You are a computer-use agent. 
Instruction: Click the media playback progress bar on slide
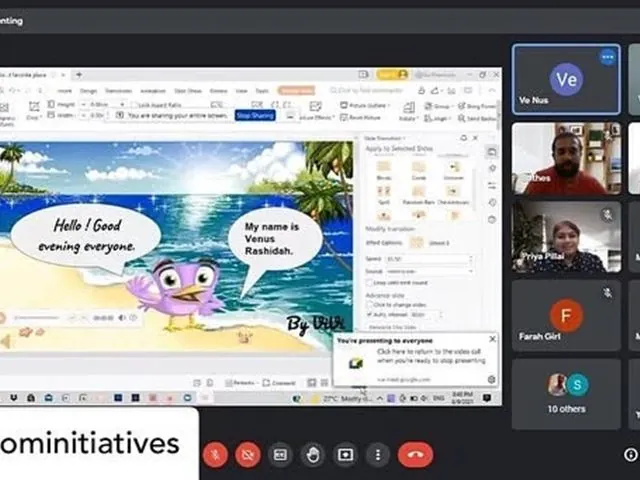[x=37, y=318]
